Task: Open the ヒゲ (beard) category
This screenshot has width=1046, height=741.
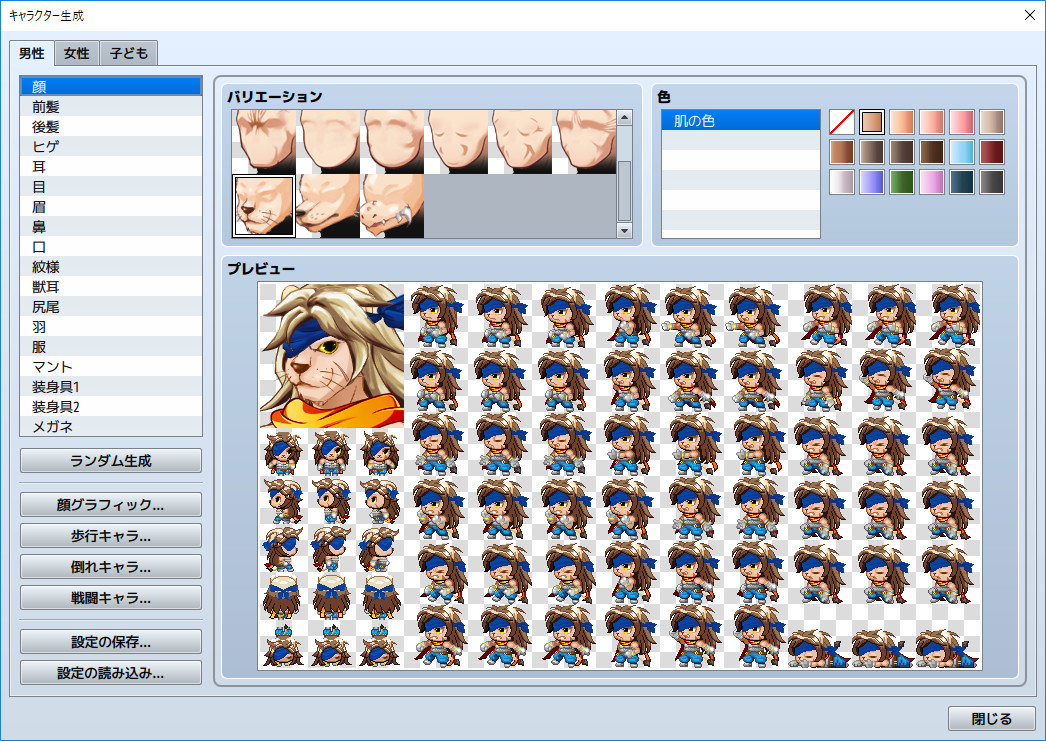Action: pos(110,146)
